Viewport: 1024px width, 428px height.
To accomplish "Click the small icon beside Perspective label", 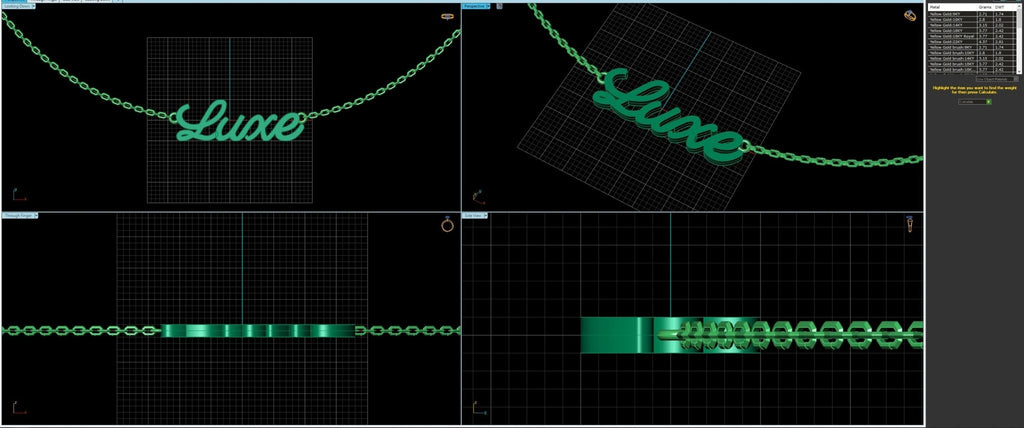I will [x=499, y=6].
